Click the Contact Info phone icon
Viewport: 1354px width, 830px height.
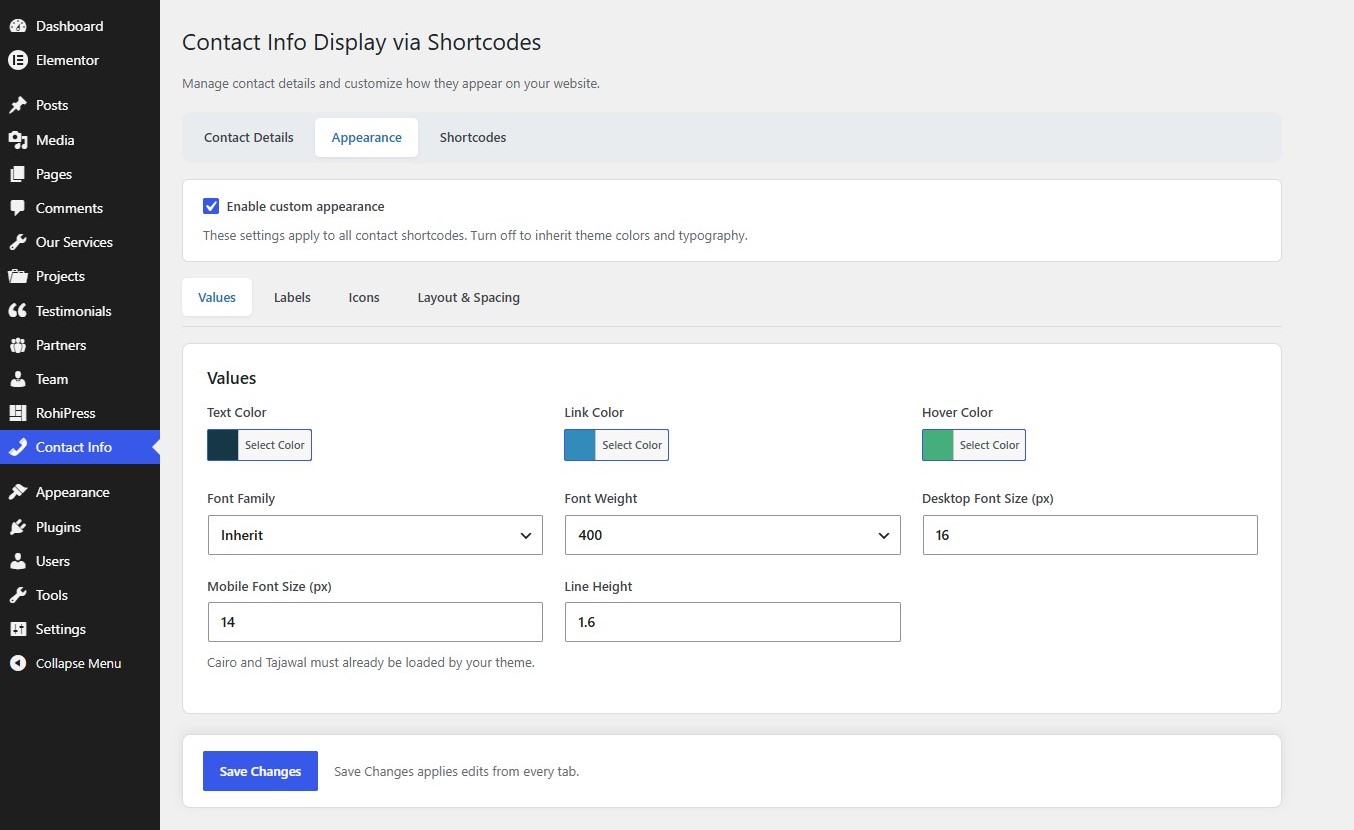[17, 447]
